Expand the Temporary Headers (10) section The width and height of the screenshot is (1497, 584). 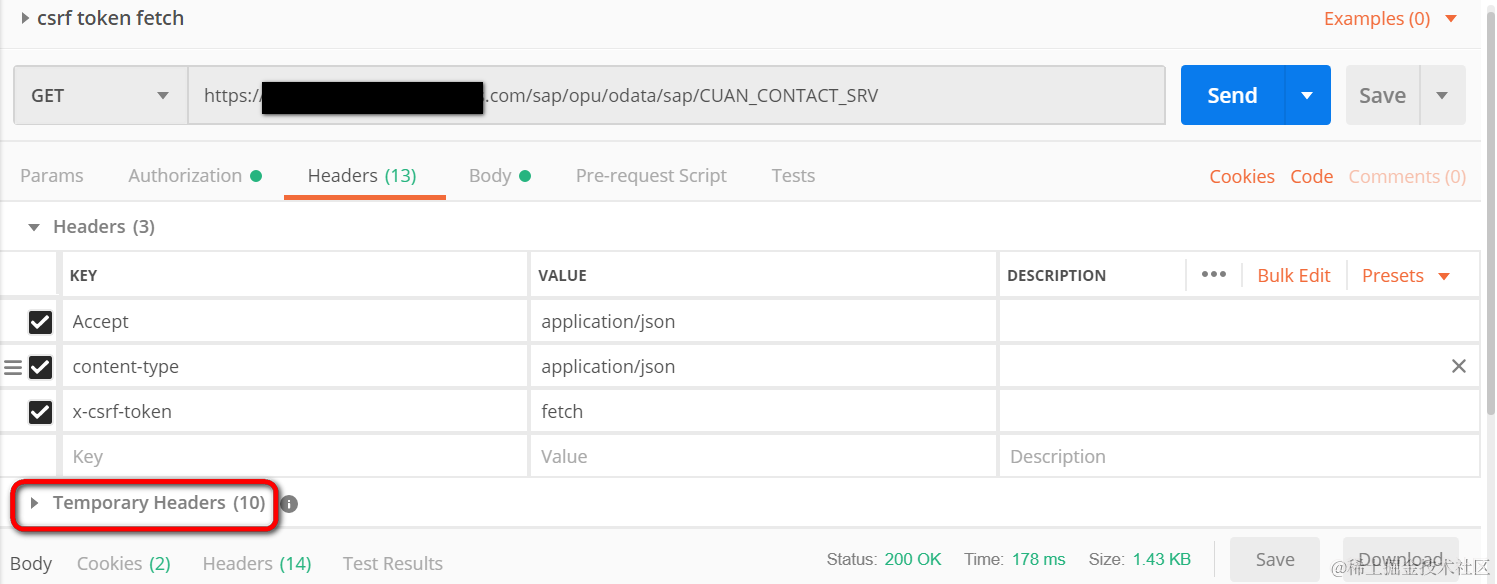(x=148, y=502)
